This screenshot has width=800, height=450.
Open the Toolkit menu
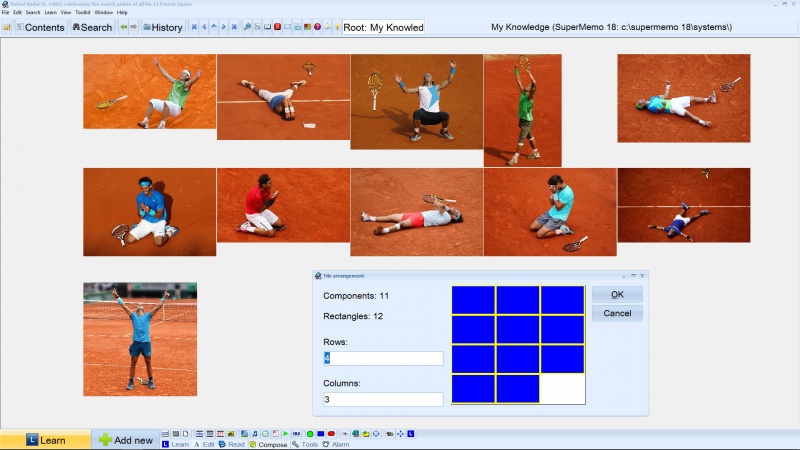pos(83,12)
